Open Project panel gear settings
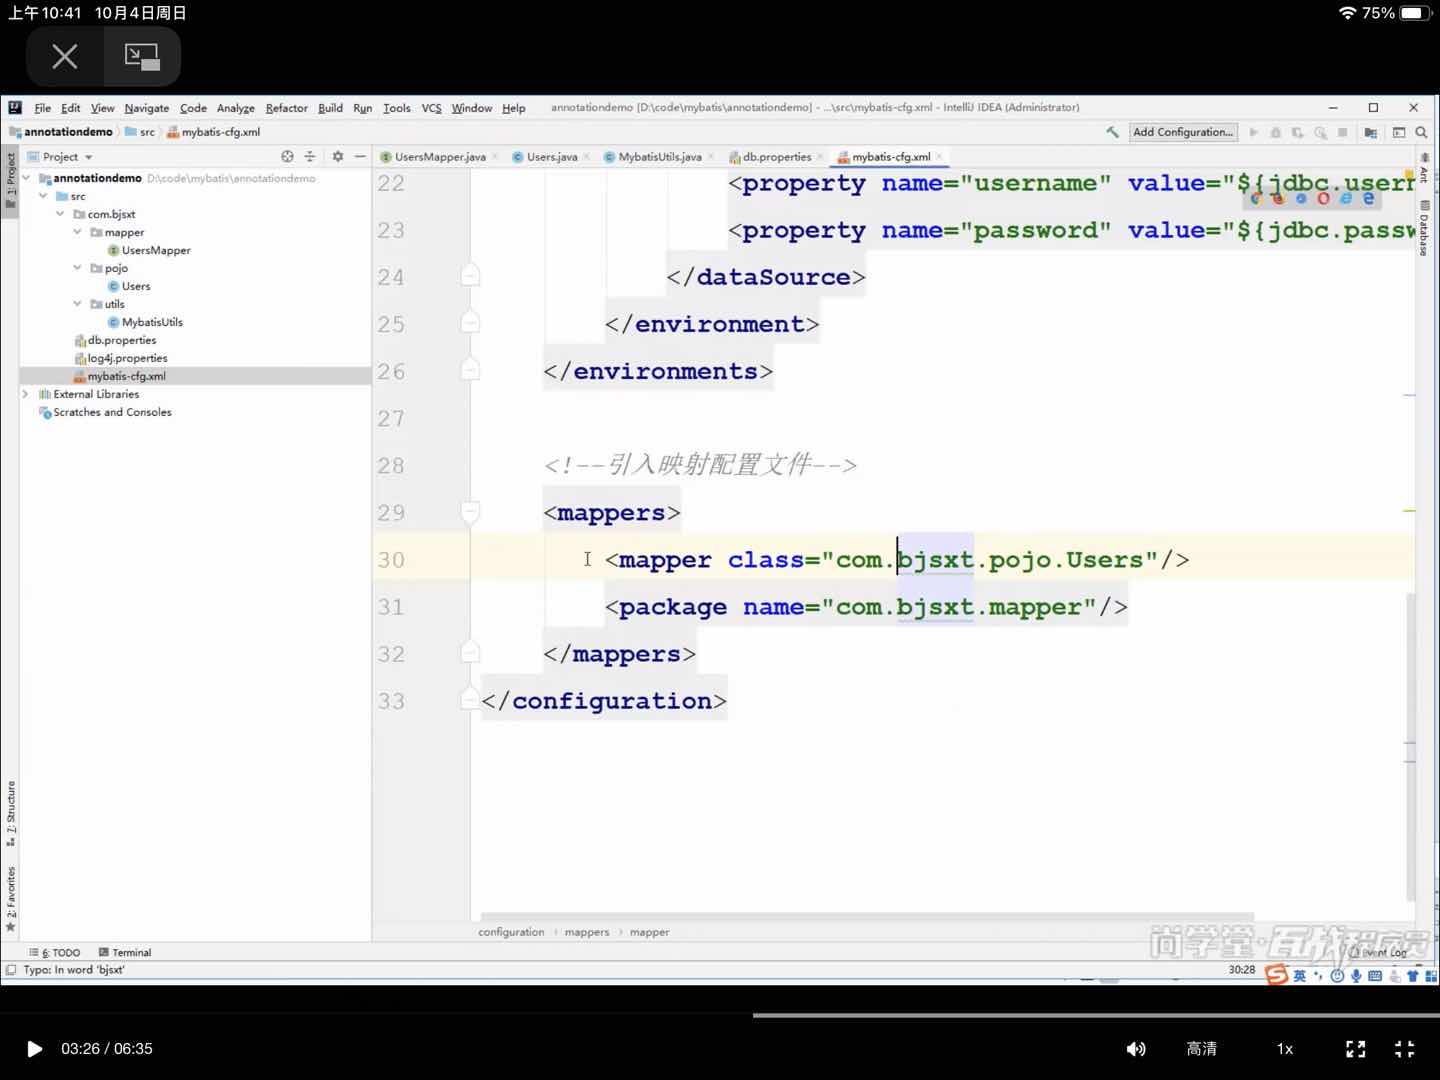 [x=338, y=157]
